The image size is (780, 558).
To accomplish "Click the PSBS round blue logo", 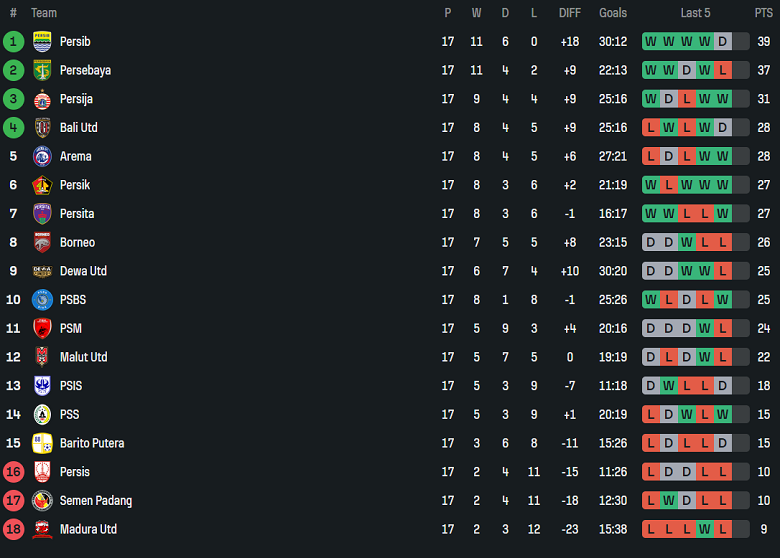I will pos(42,299).
